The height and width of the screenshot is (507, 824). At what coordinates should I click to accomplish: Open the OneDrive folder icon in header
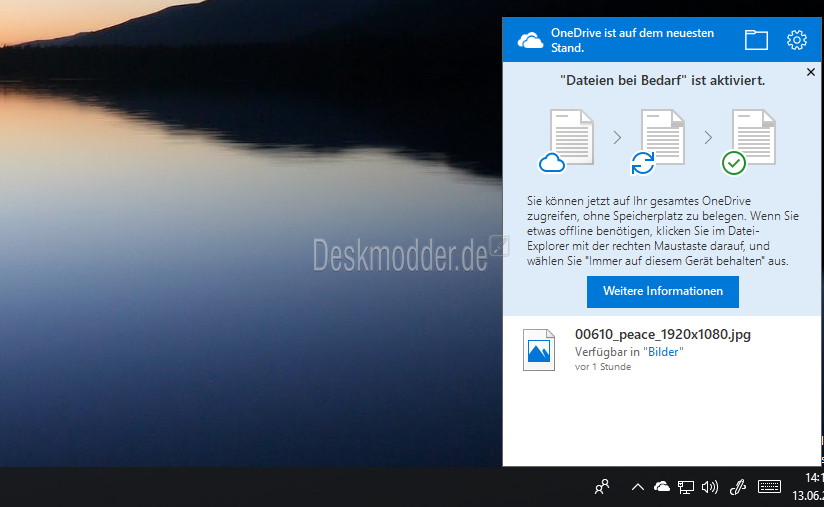pos(756,40)
